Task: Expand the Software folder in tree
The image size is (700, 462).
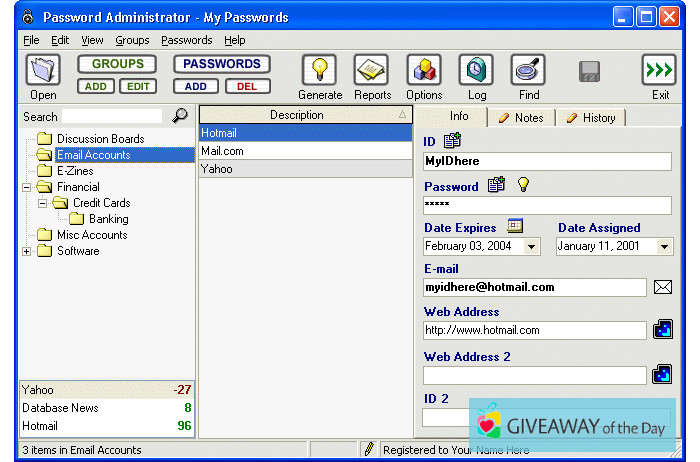Action: (x=27, y=251)
